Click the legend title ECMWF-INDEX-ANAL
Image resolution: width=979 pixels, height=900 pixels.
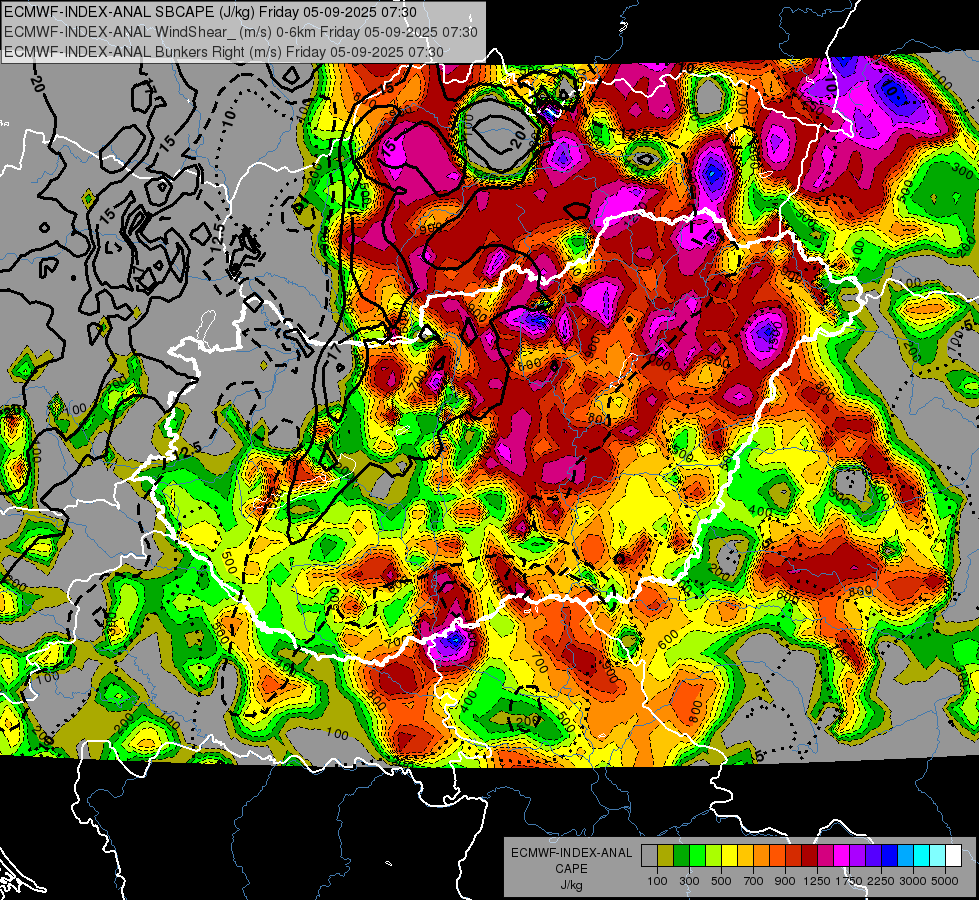point(571,853)
